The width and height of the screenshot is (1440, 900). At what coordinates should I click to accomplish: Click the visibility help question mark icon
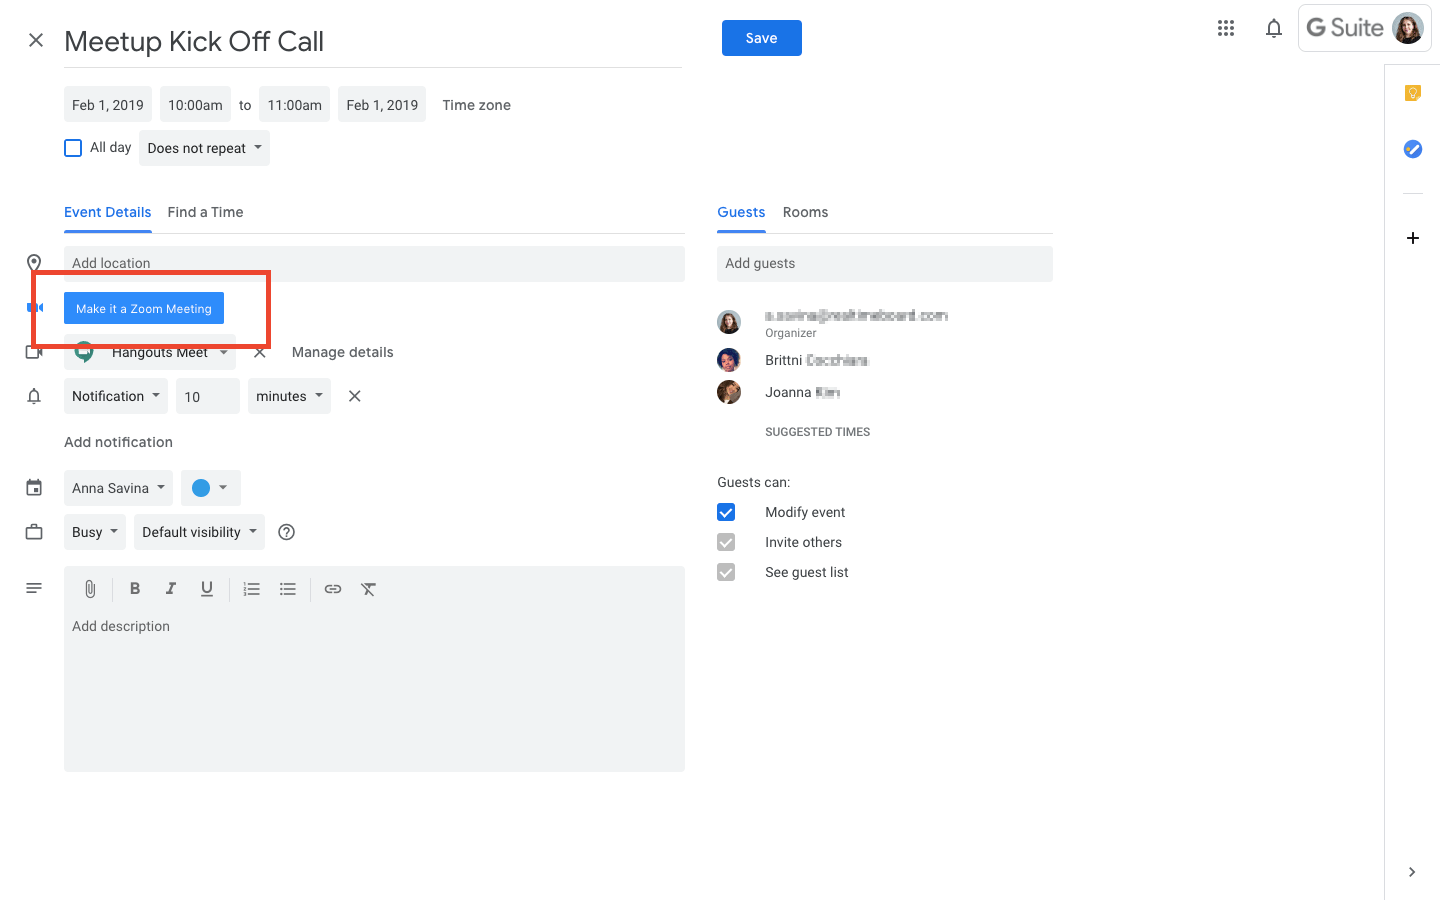coord(287,532)
